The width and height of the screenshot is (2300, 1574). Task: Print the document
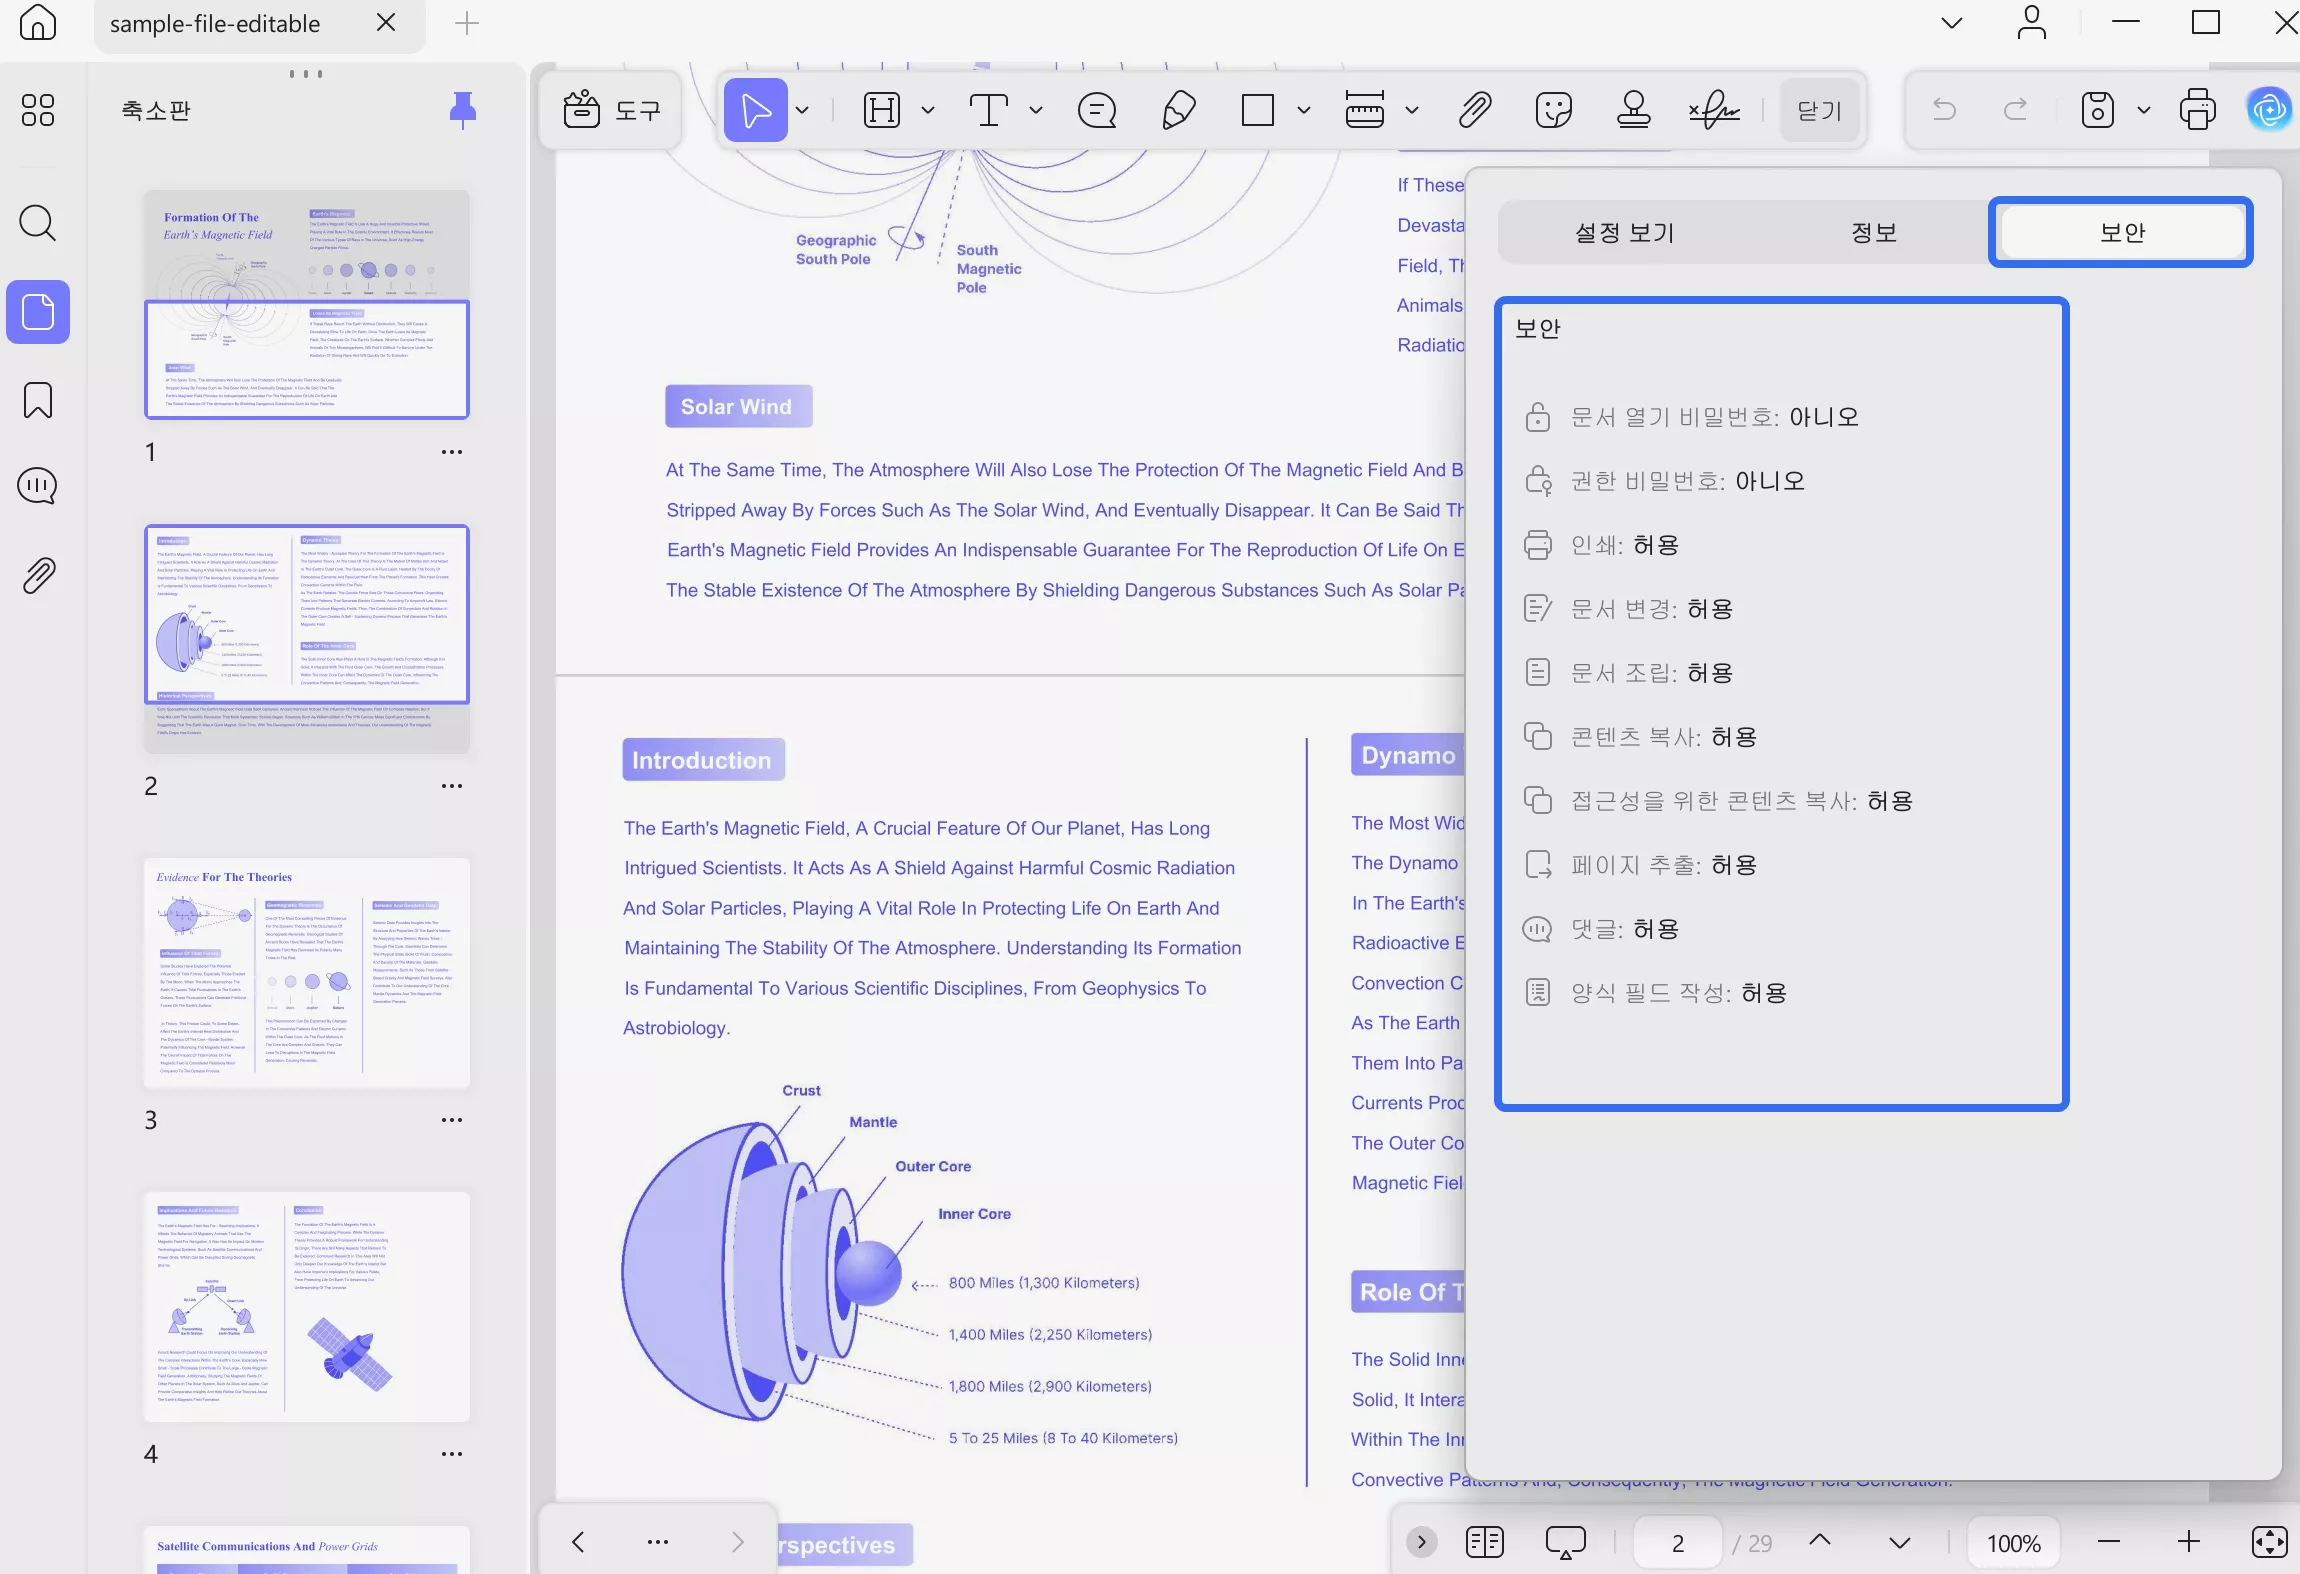tap(2197, 110)
